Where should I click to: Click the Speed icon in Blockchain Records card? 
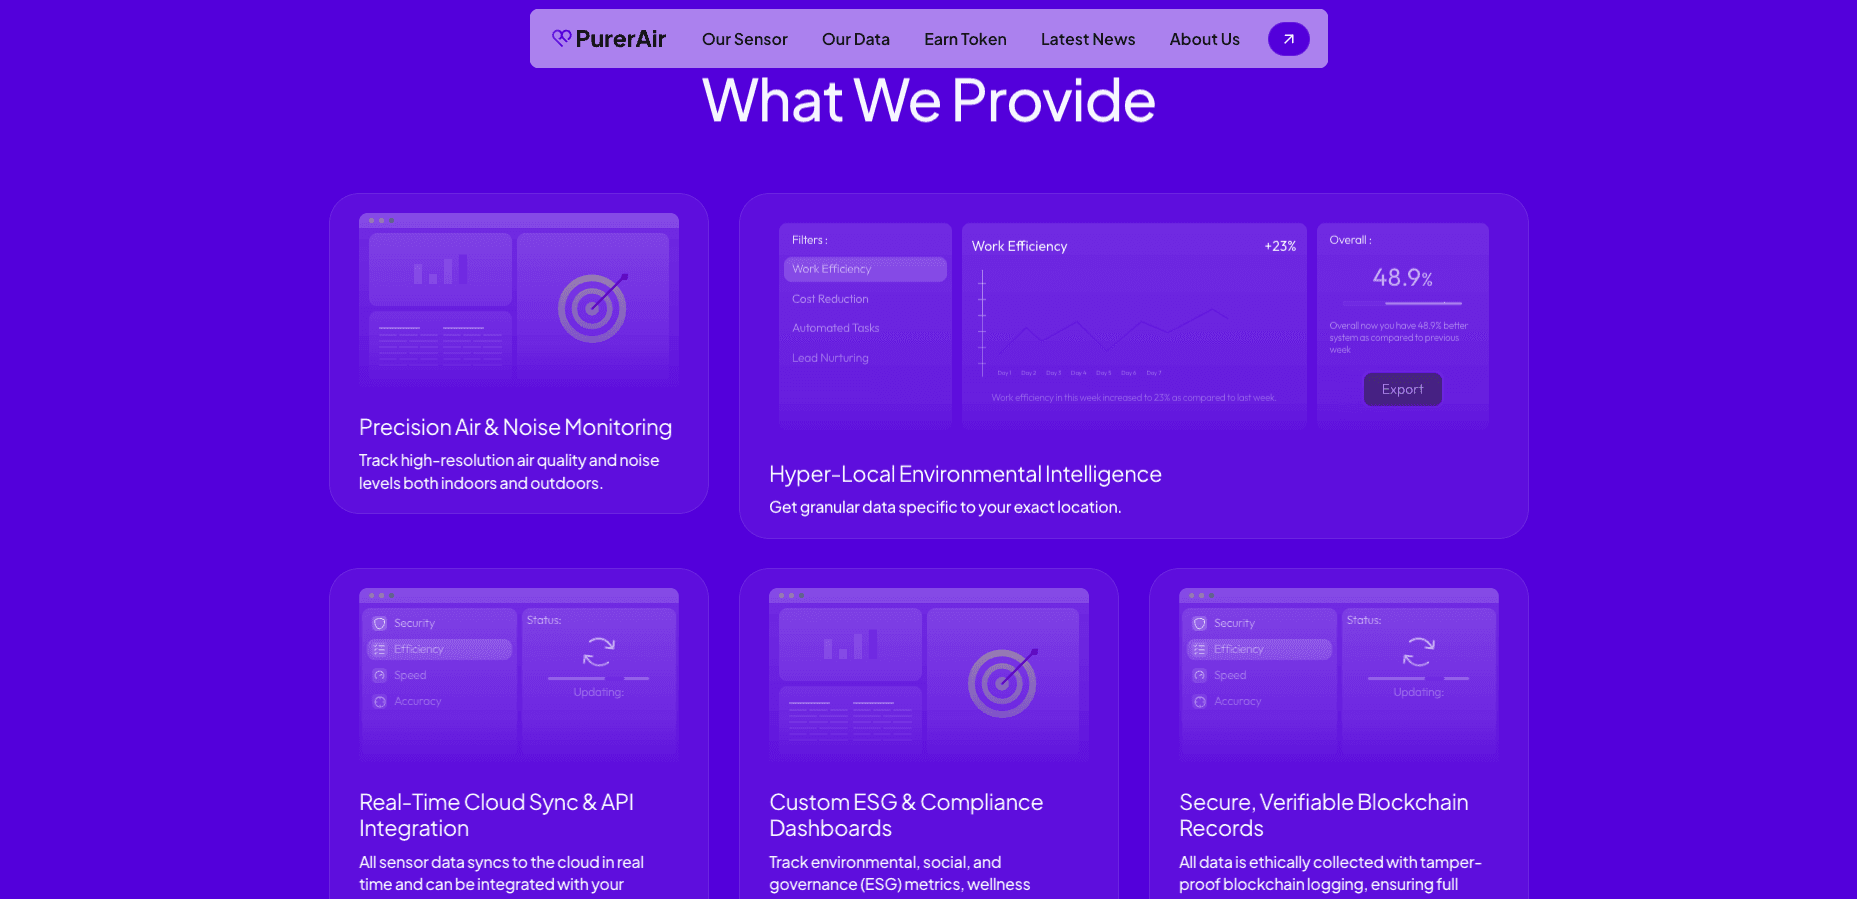coord(1200,675)
